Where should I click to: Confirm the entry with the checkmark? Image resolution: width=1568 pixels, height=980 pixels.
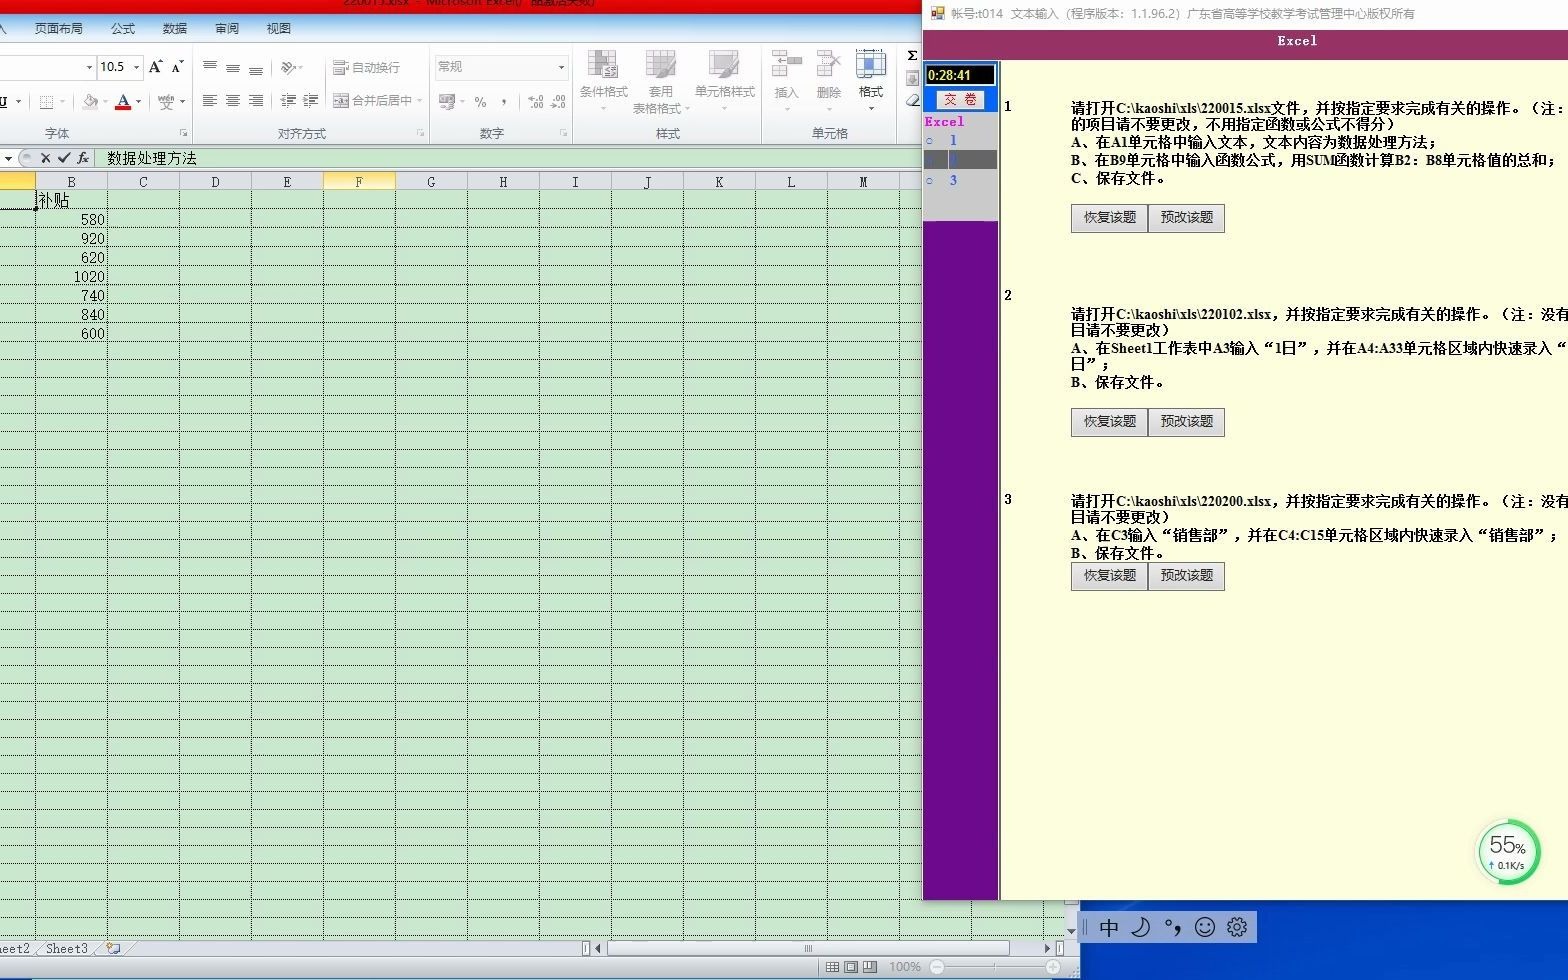click(64, 158)
